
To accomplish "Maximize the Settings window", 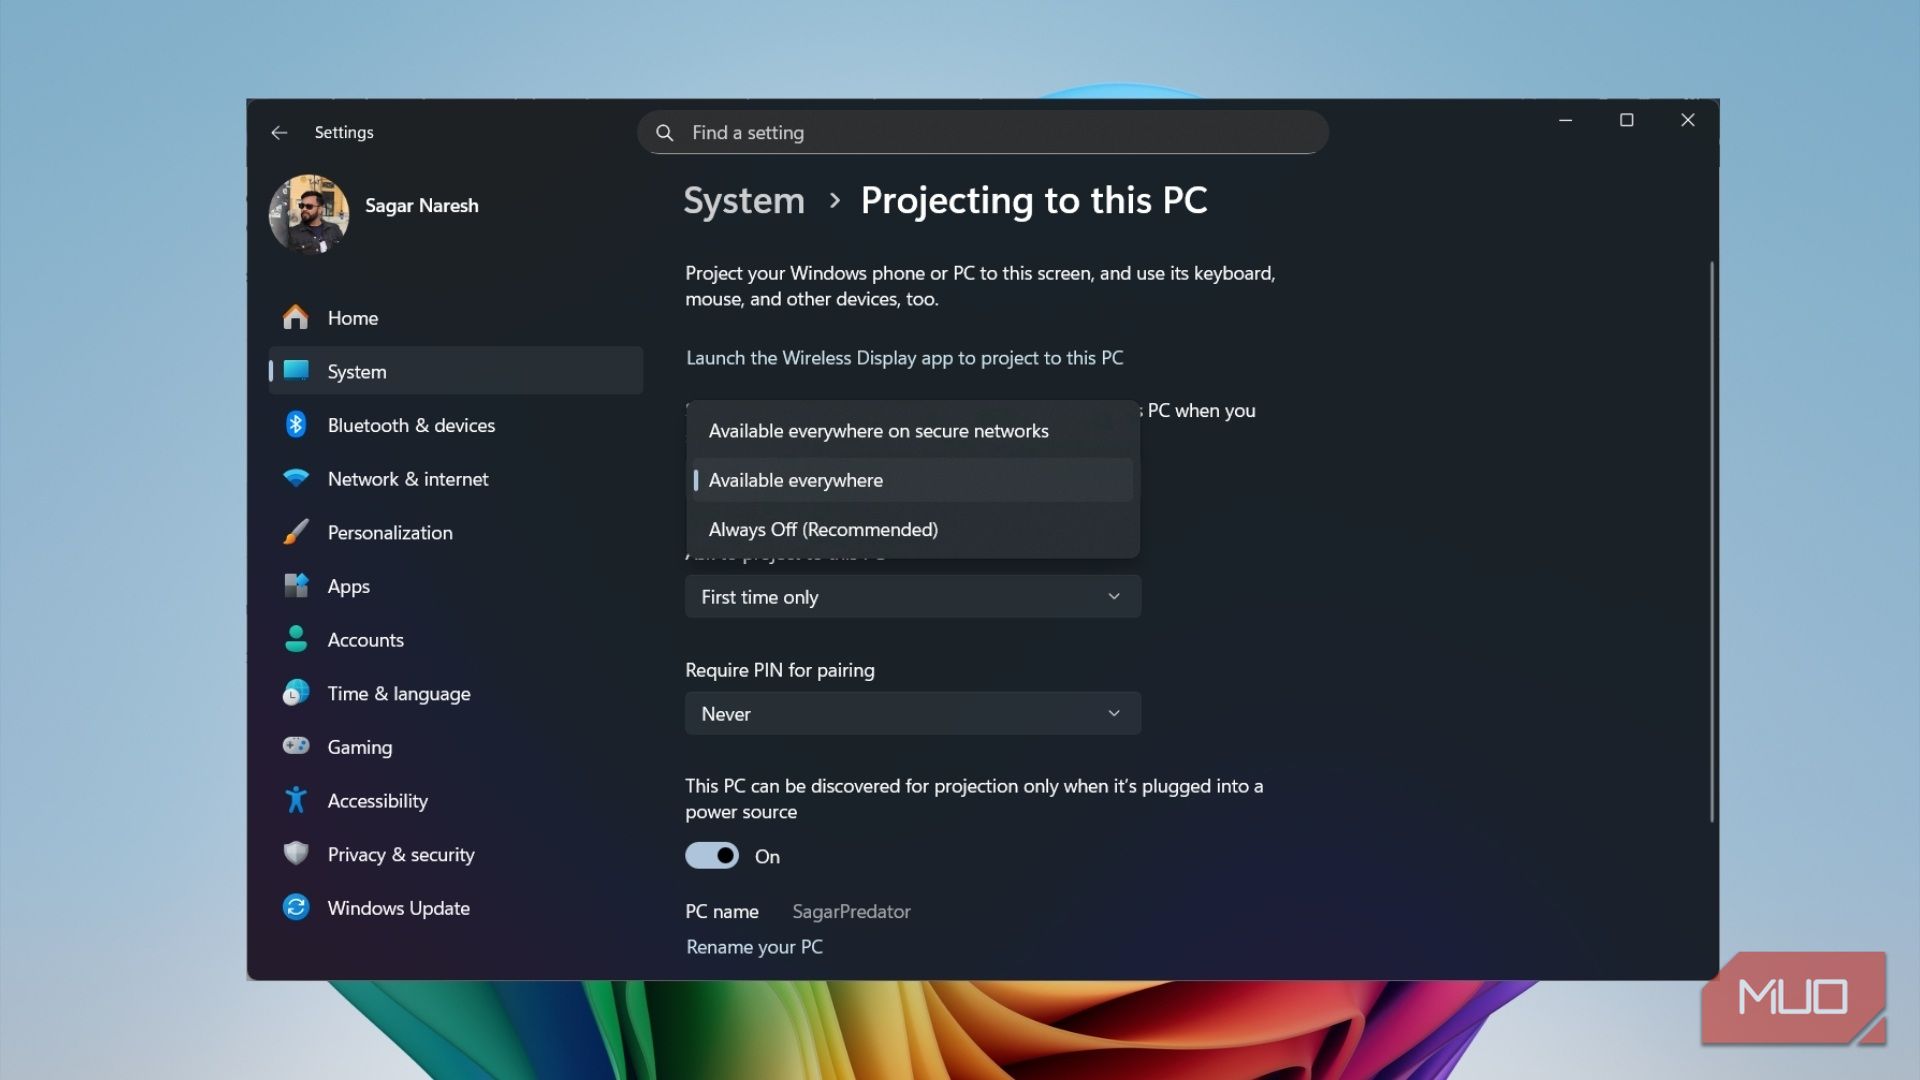I will click(1626, 120).
